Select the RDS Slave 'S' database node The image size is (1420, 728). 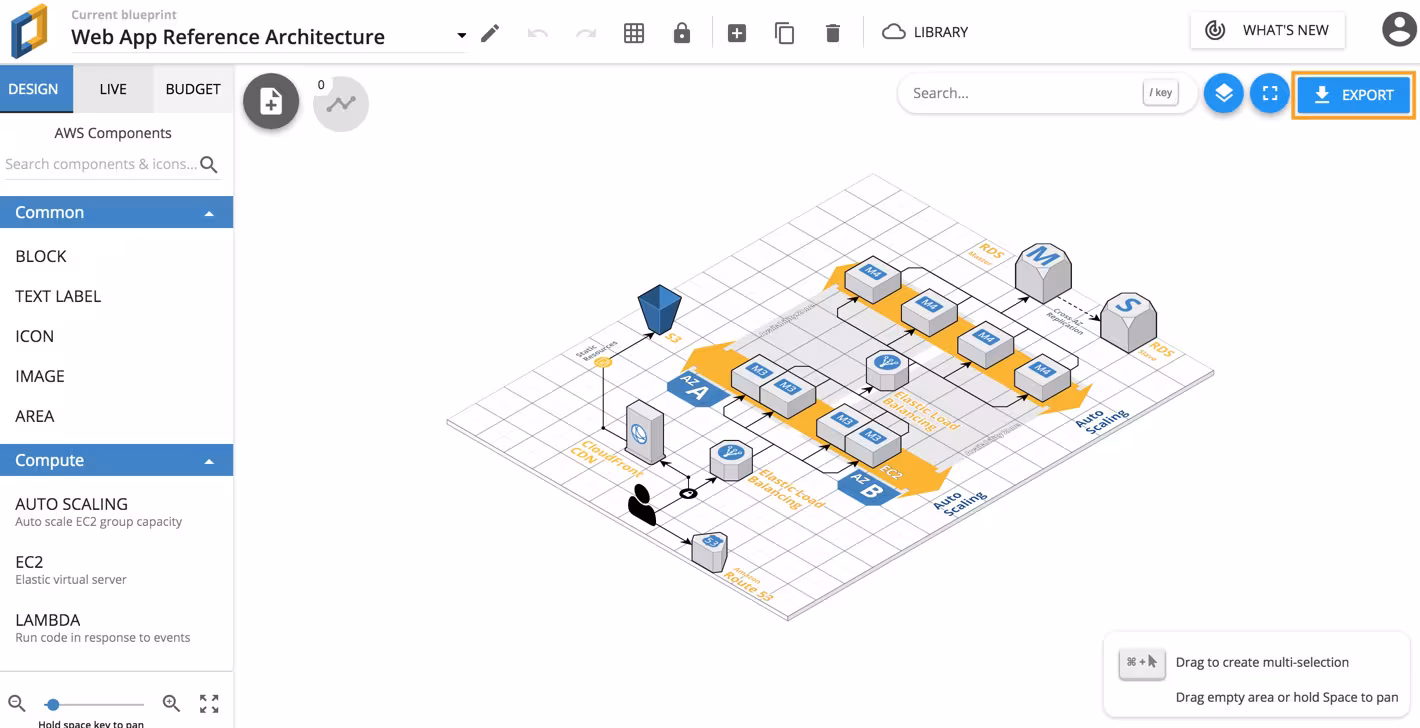pos(1128,322)
